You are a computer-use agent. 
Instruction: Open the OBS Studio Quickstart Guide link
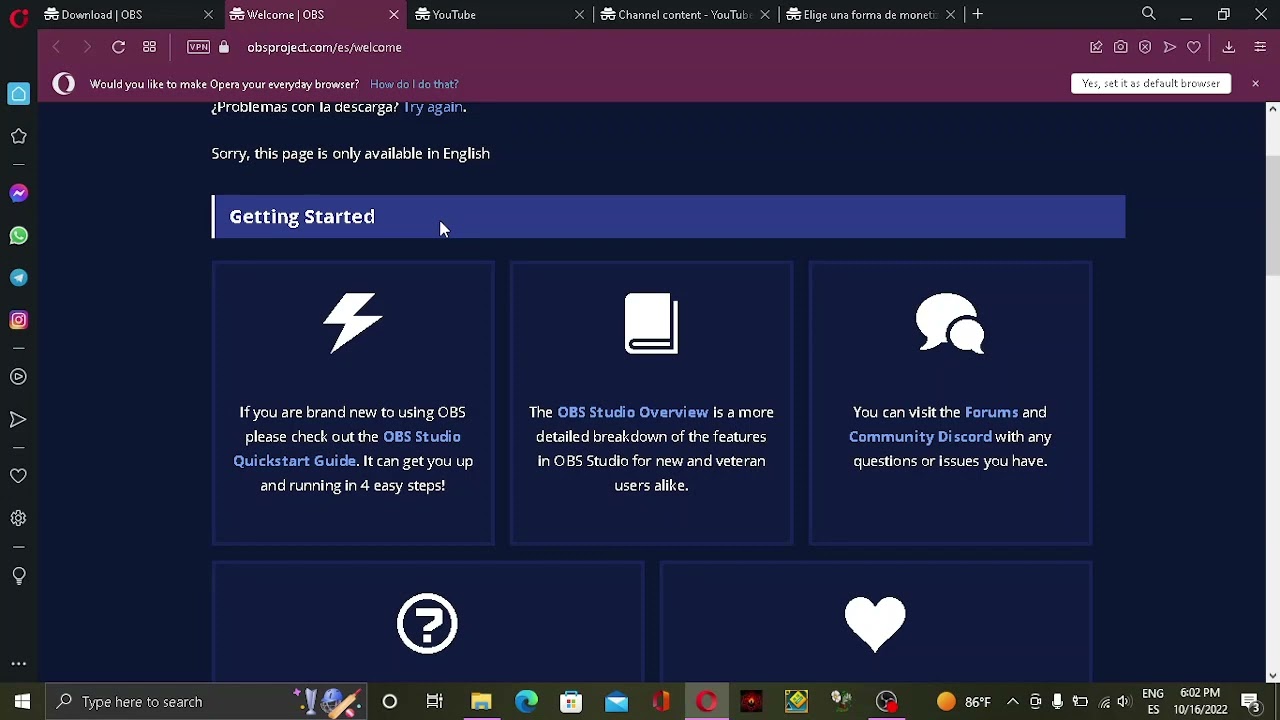click(347, 449)
